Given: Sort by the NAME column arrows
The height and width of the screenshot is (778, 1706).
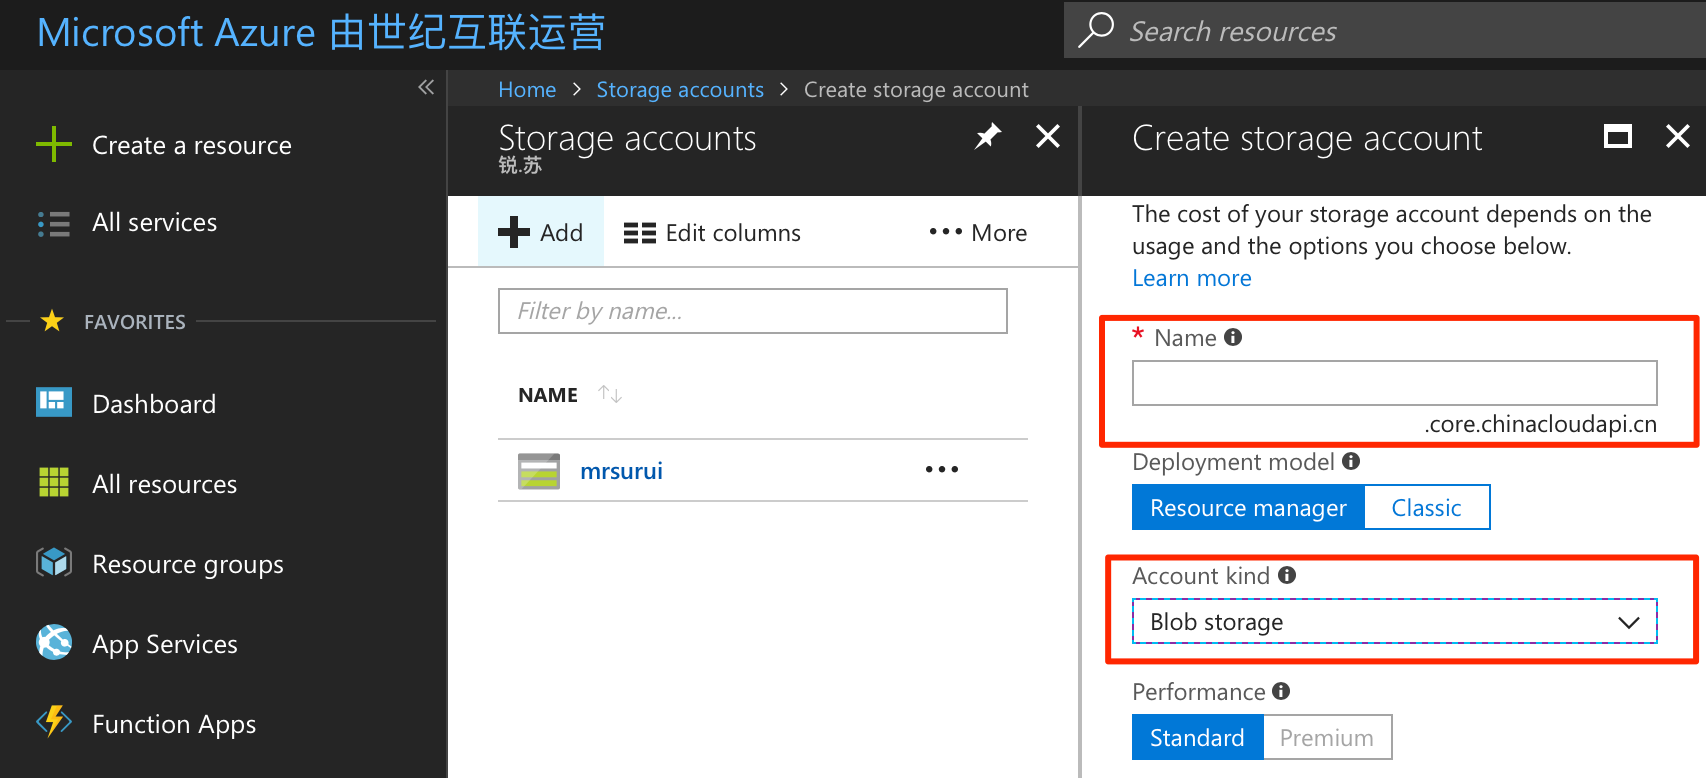Looking at the screenshot, I should (610, 394).
